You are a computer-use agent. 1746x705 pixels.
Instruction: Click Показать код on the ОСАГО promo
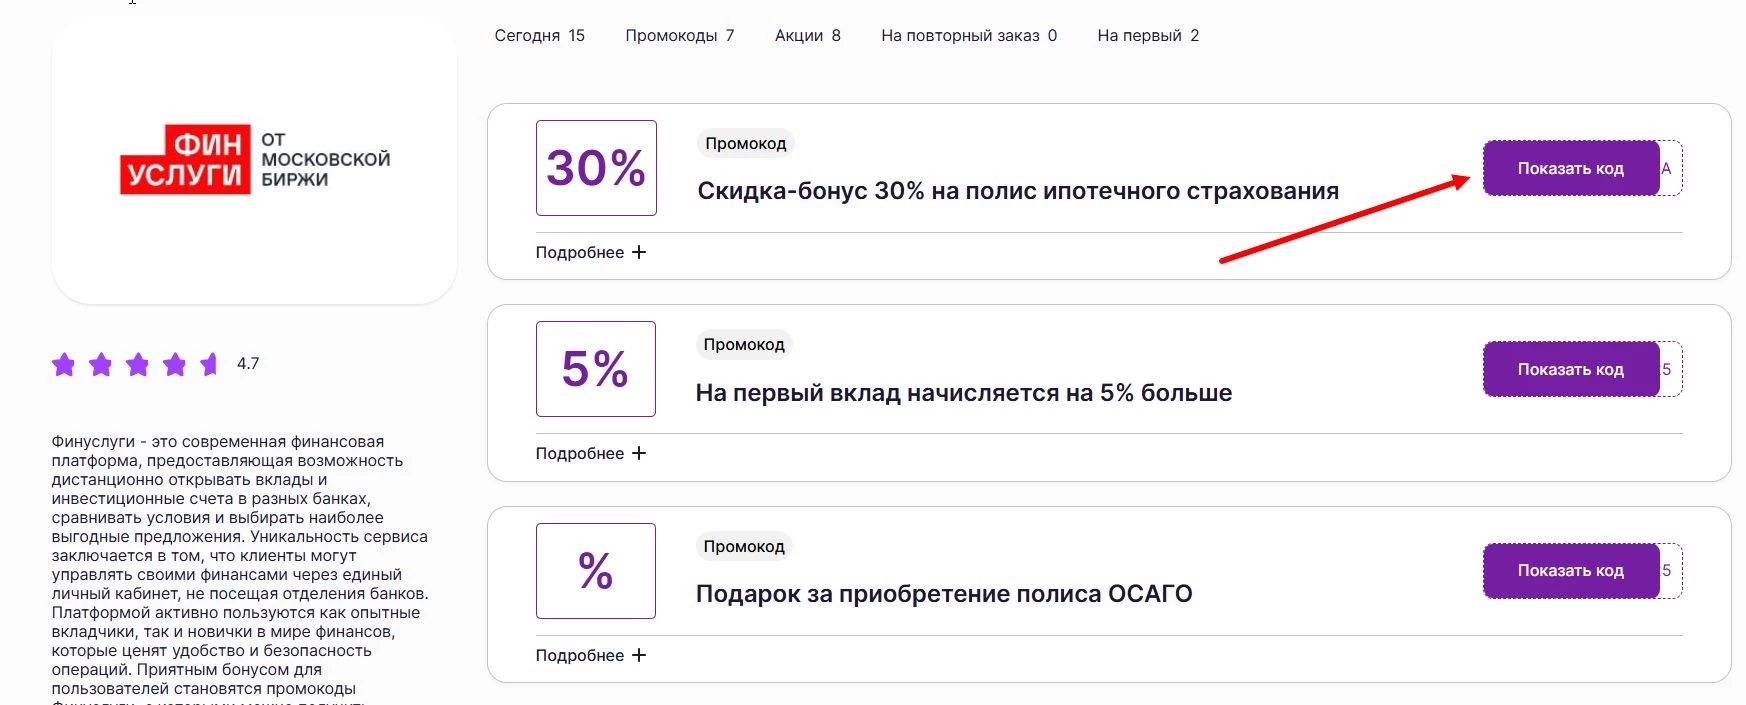point(1573,570)
